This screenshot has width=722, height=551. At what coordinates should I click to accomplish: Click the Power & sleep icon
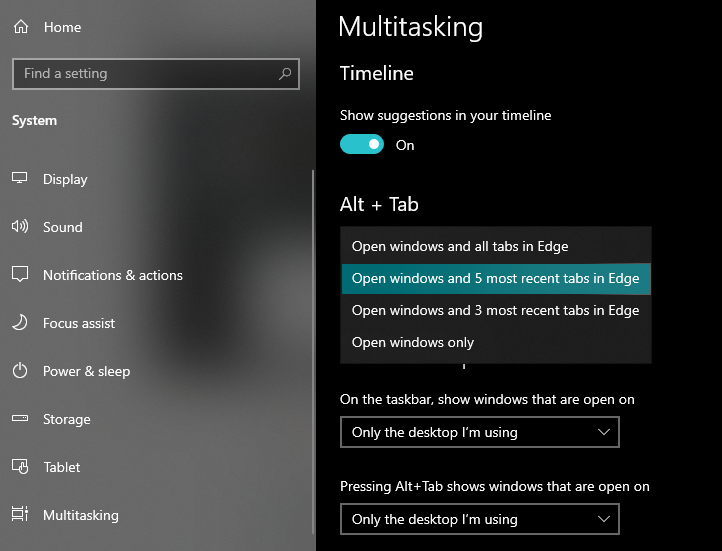coord(20,371)
